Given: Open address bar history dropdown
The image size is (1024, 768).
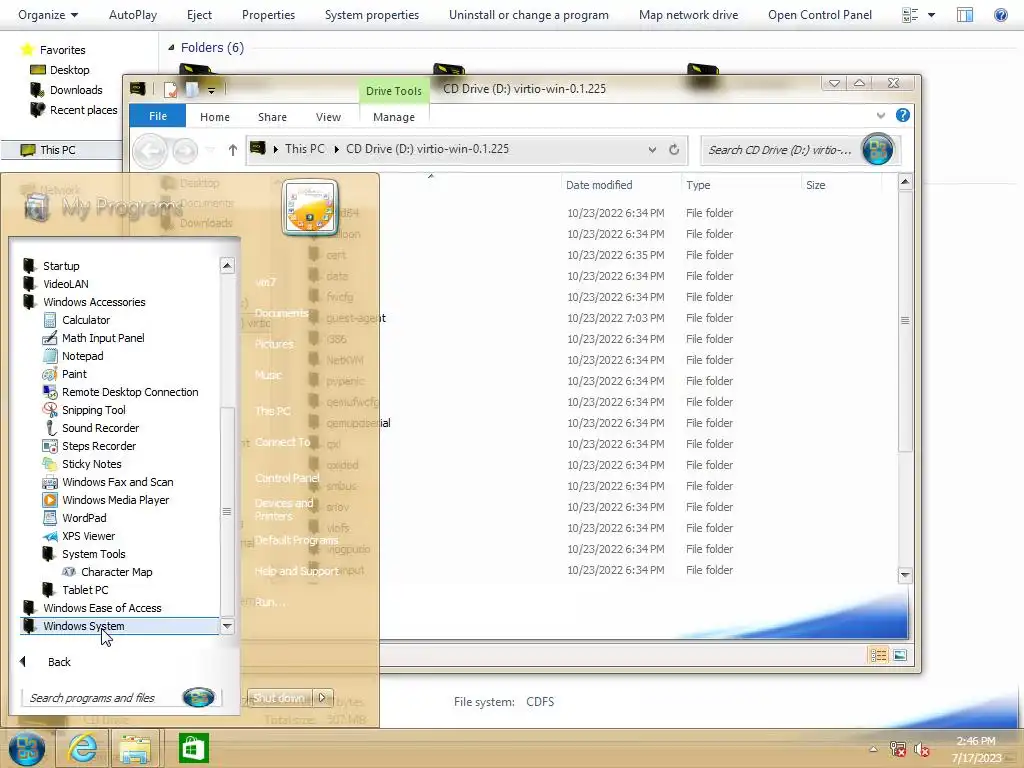Looking at the screenshot, I should click(652, 150).
